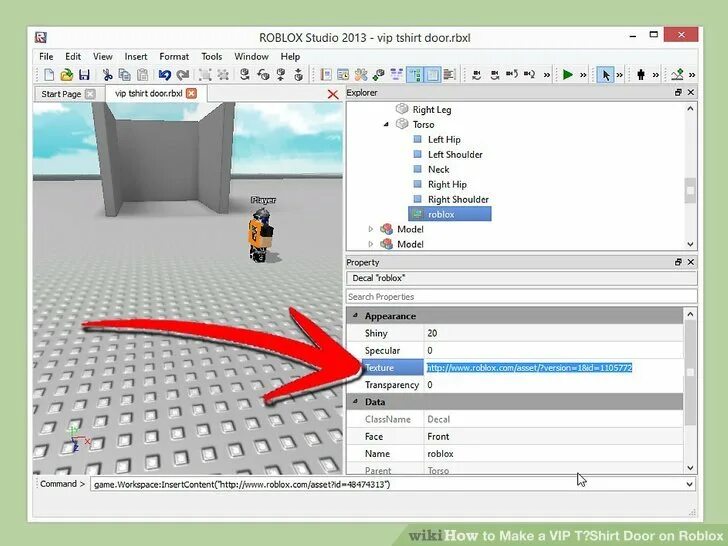
Task: Click the Paste clipboard icon
Action: pos(143,74)
